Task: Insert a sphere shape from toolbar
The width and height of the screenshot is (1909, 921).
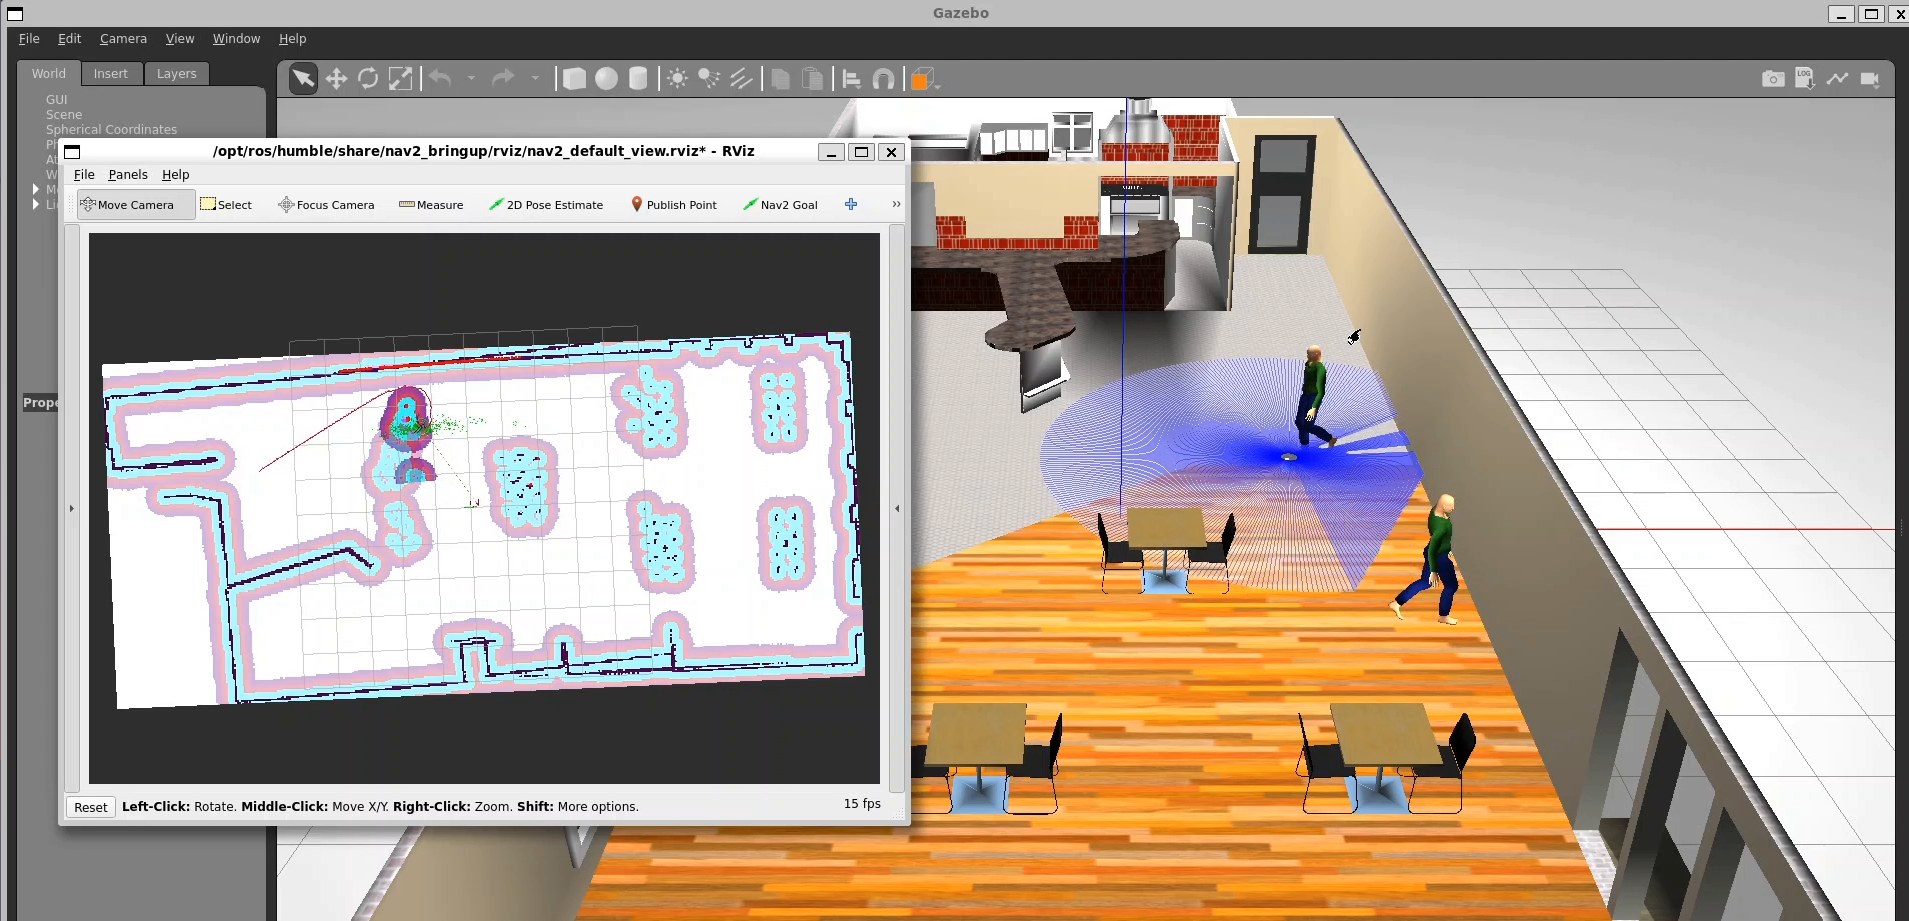Action: pyautogui.click(x=606, y=79)
